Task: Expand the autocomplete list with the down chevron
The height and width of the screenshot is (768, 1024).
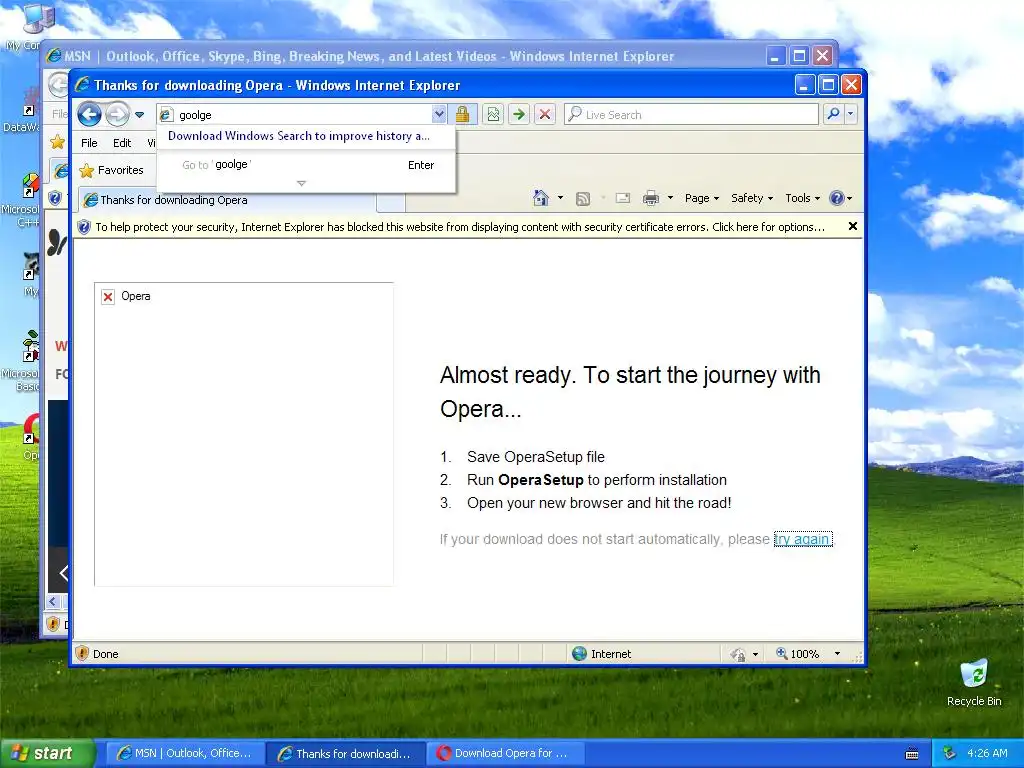Action: [x=301, y=184]
